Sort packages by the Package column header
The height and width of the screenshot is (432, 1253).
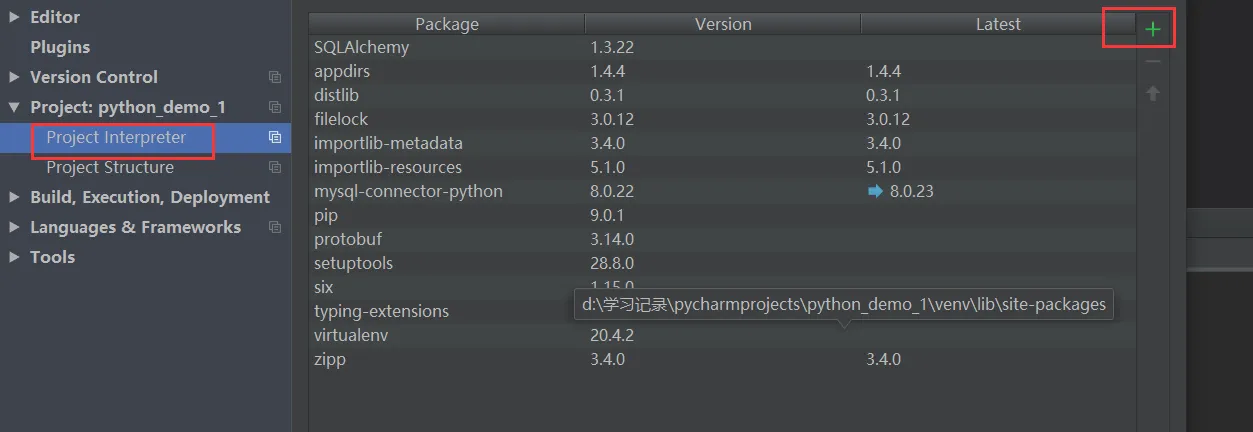click(447, 24)
